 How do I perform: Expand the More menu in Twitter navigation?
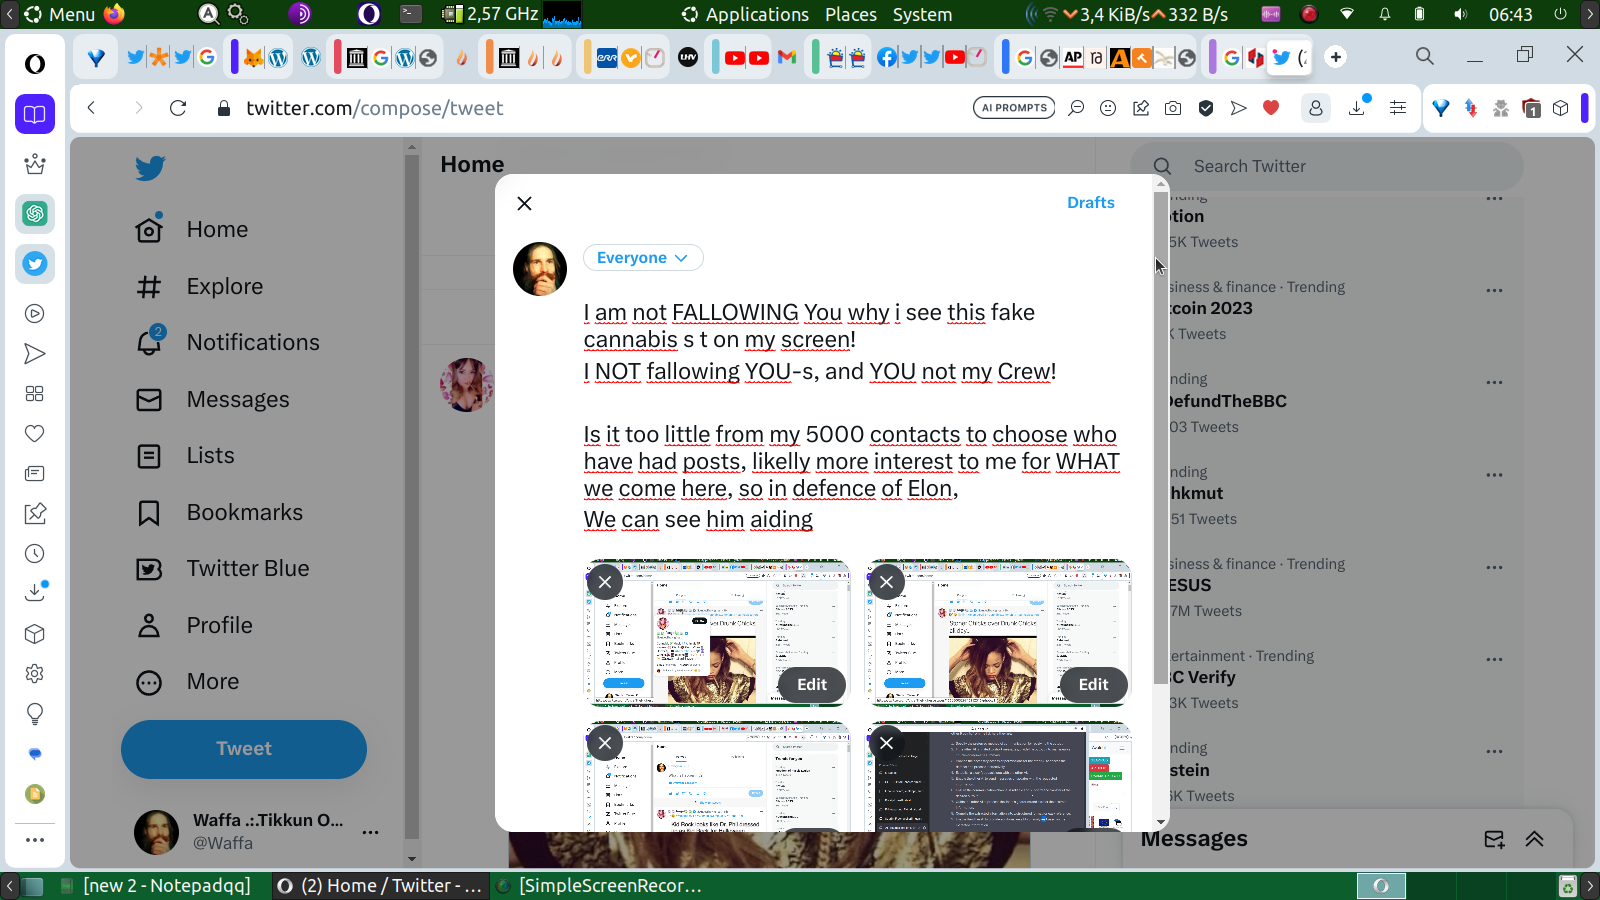188,682
